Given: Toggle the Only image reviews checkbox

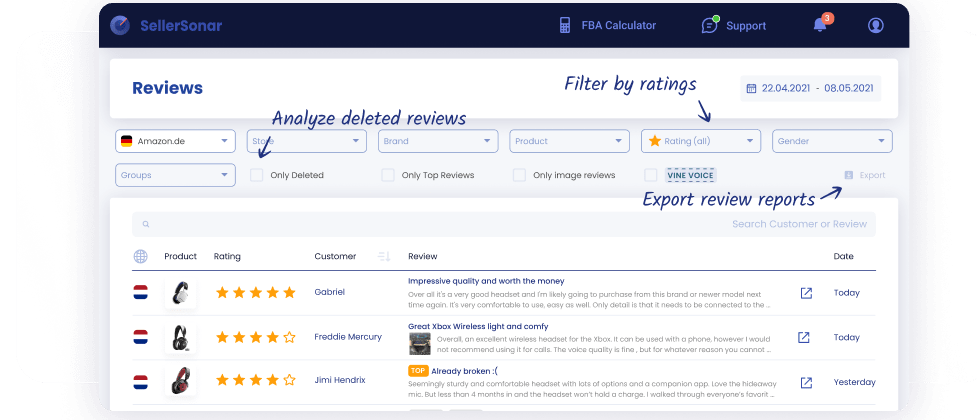Looking at the screenshot, I should [519, 175].
